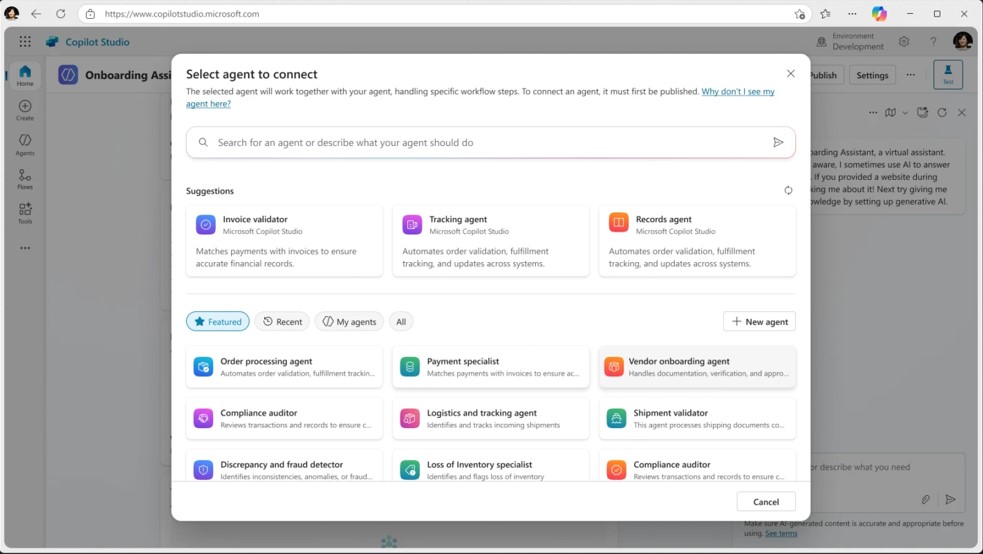This screenshot has width=983, height=554.
Task: Go back in the browser
Action: (36, 14)
